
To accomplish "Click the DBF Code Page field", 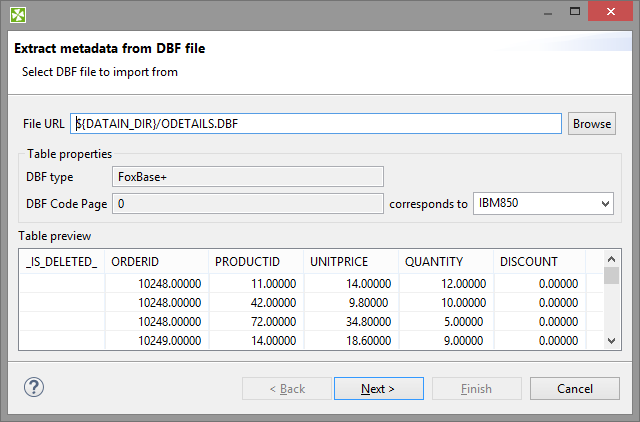I will point(248,204).
